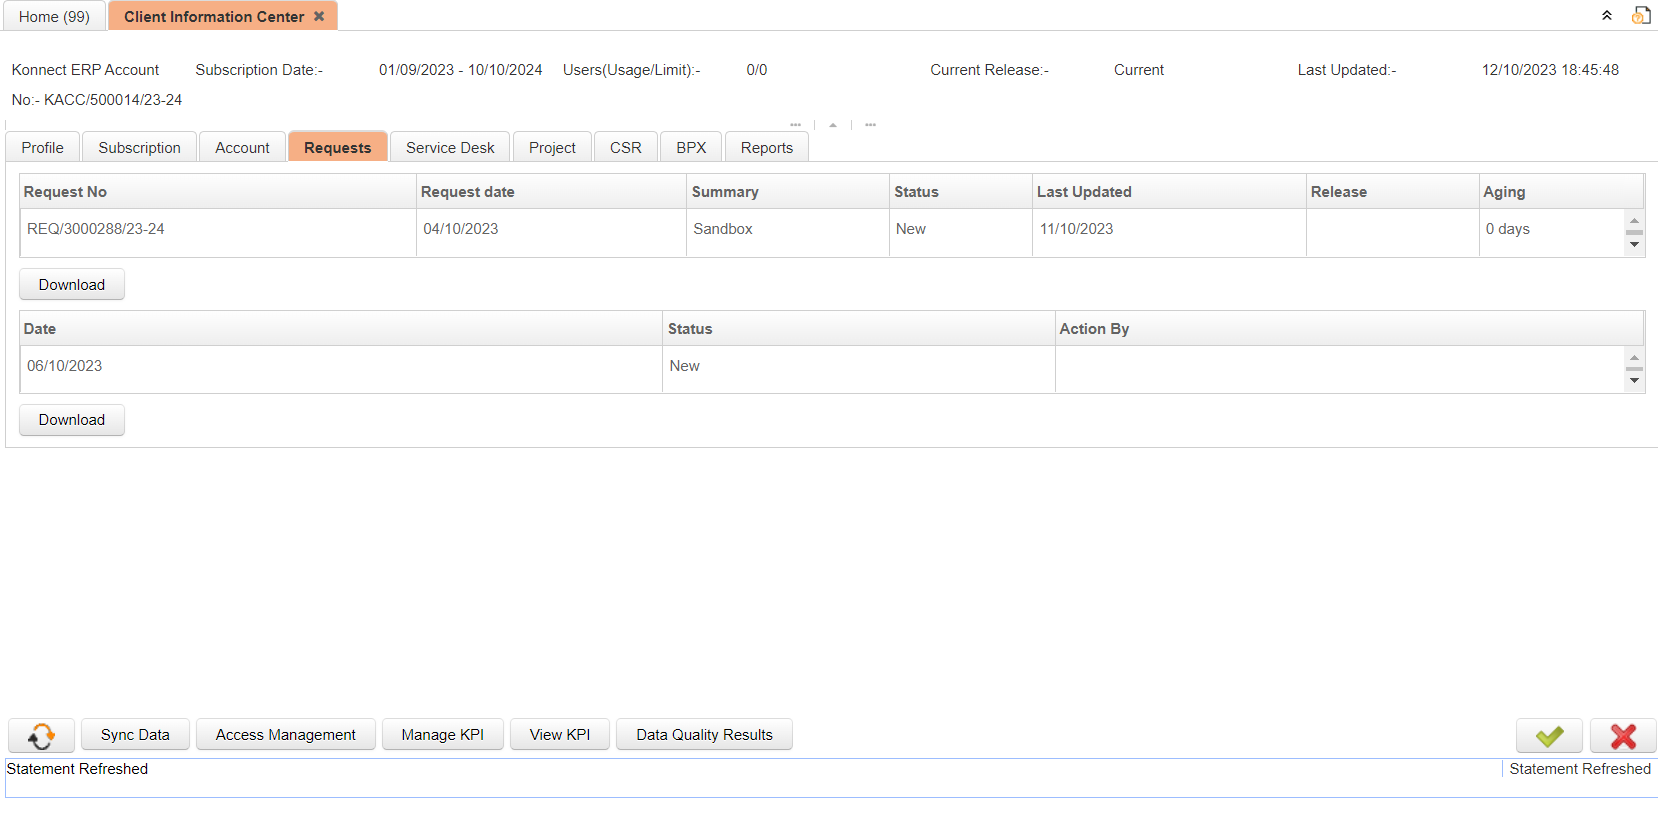This screenshot has height=824, width=1658.
Task: Click Download below the requests table
Action: (x=72, y=285)
